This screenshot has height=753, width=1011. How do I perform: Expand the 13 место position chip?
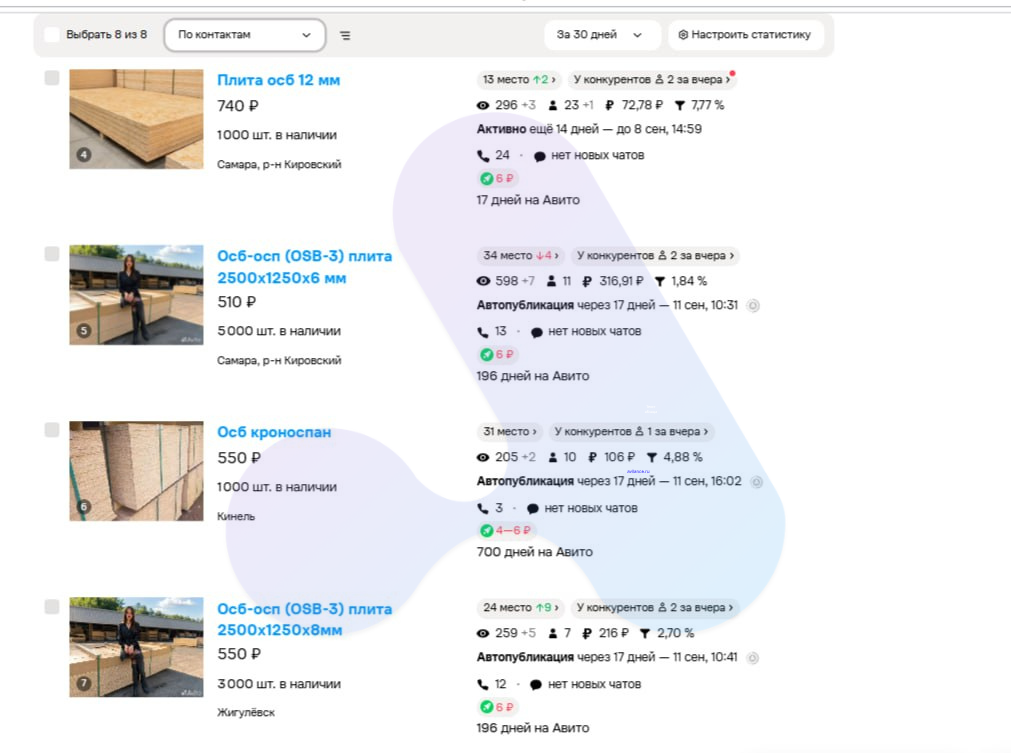click(519, 79)
